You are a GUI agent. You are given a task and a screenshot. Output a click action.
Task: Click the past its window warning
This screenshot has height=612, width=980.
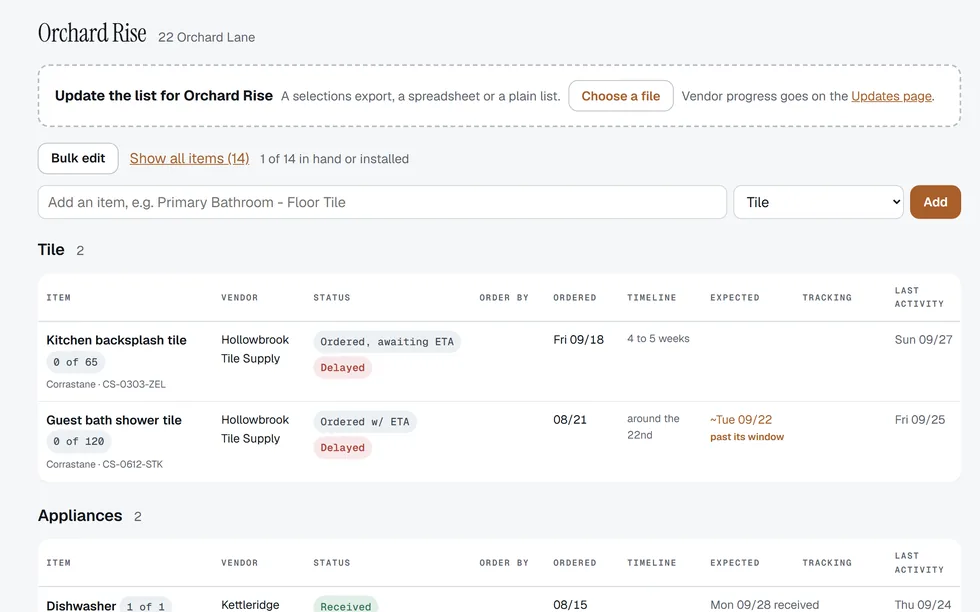tap(747, 437)
